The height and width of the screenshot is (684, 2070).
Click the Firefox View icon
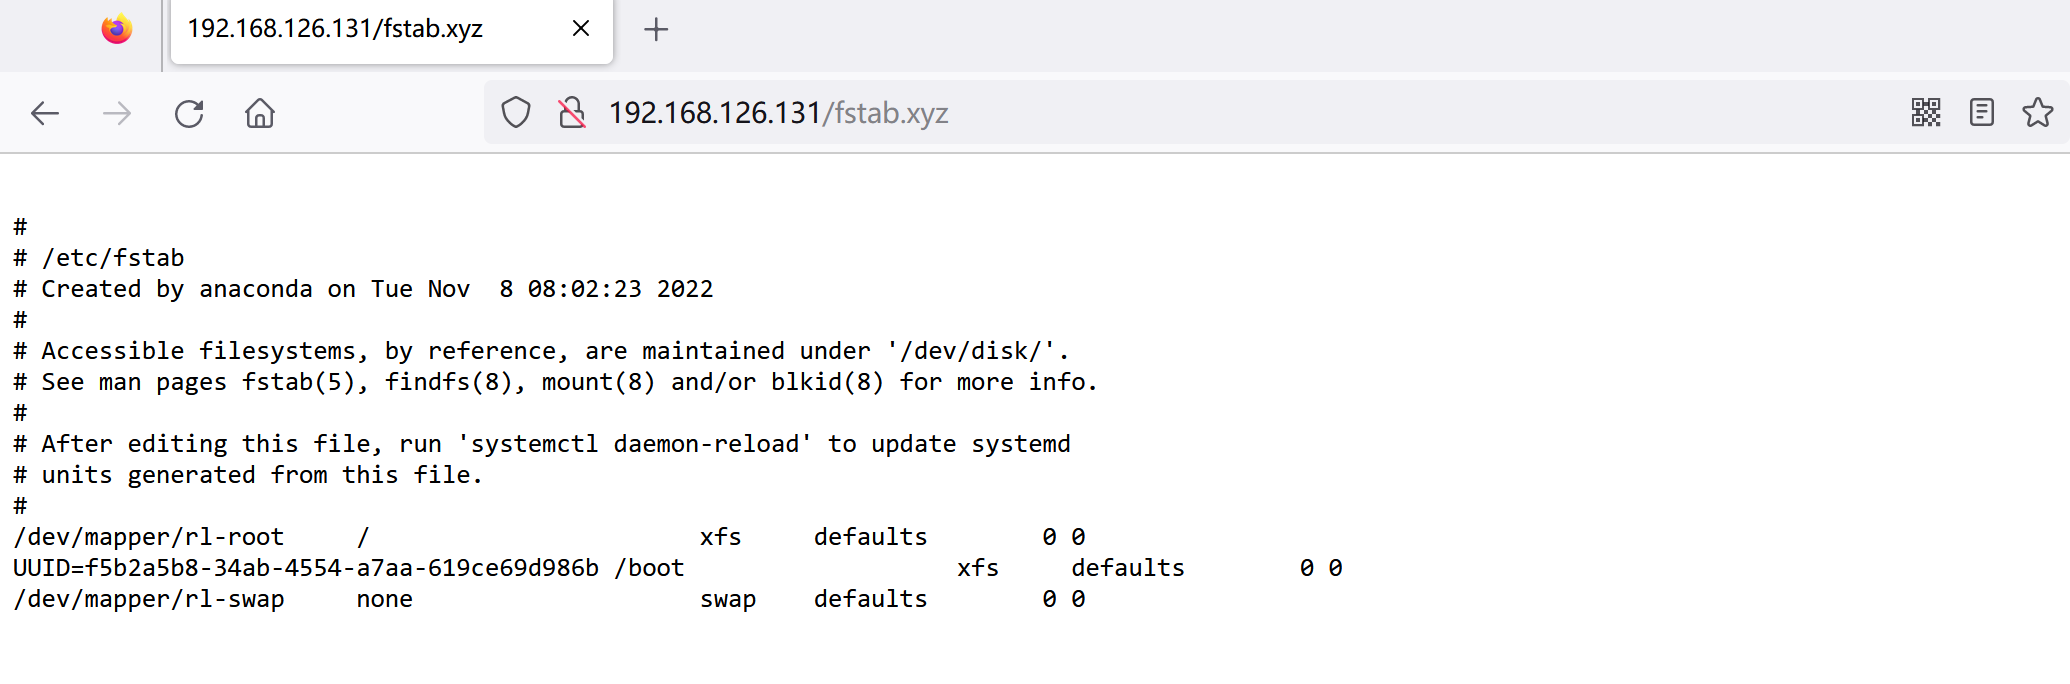[x=117, y=30]
